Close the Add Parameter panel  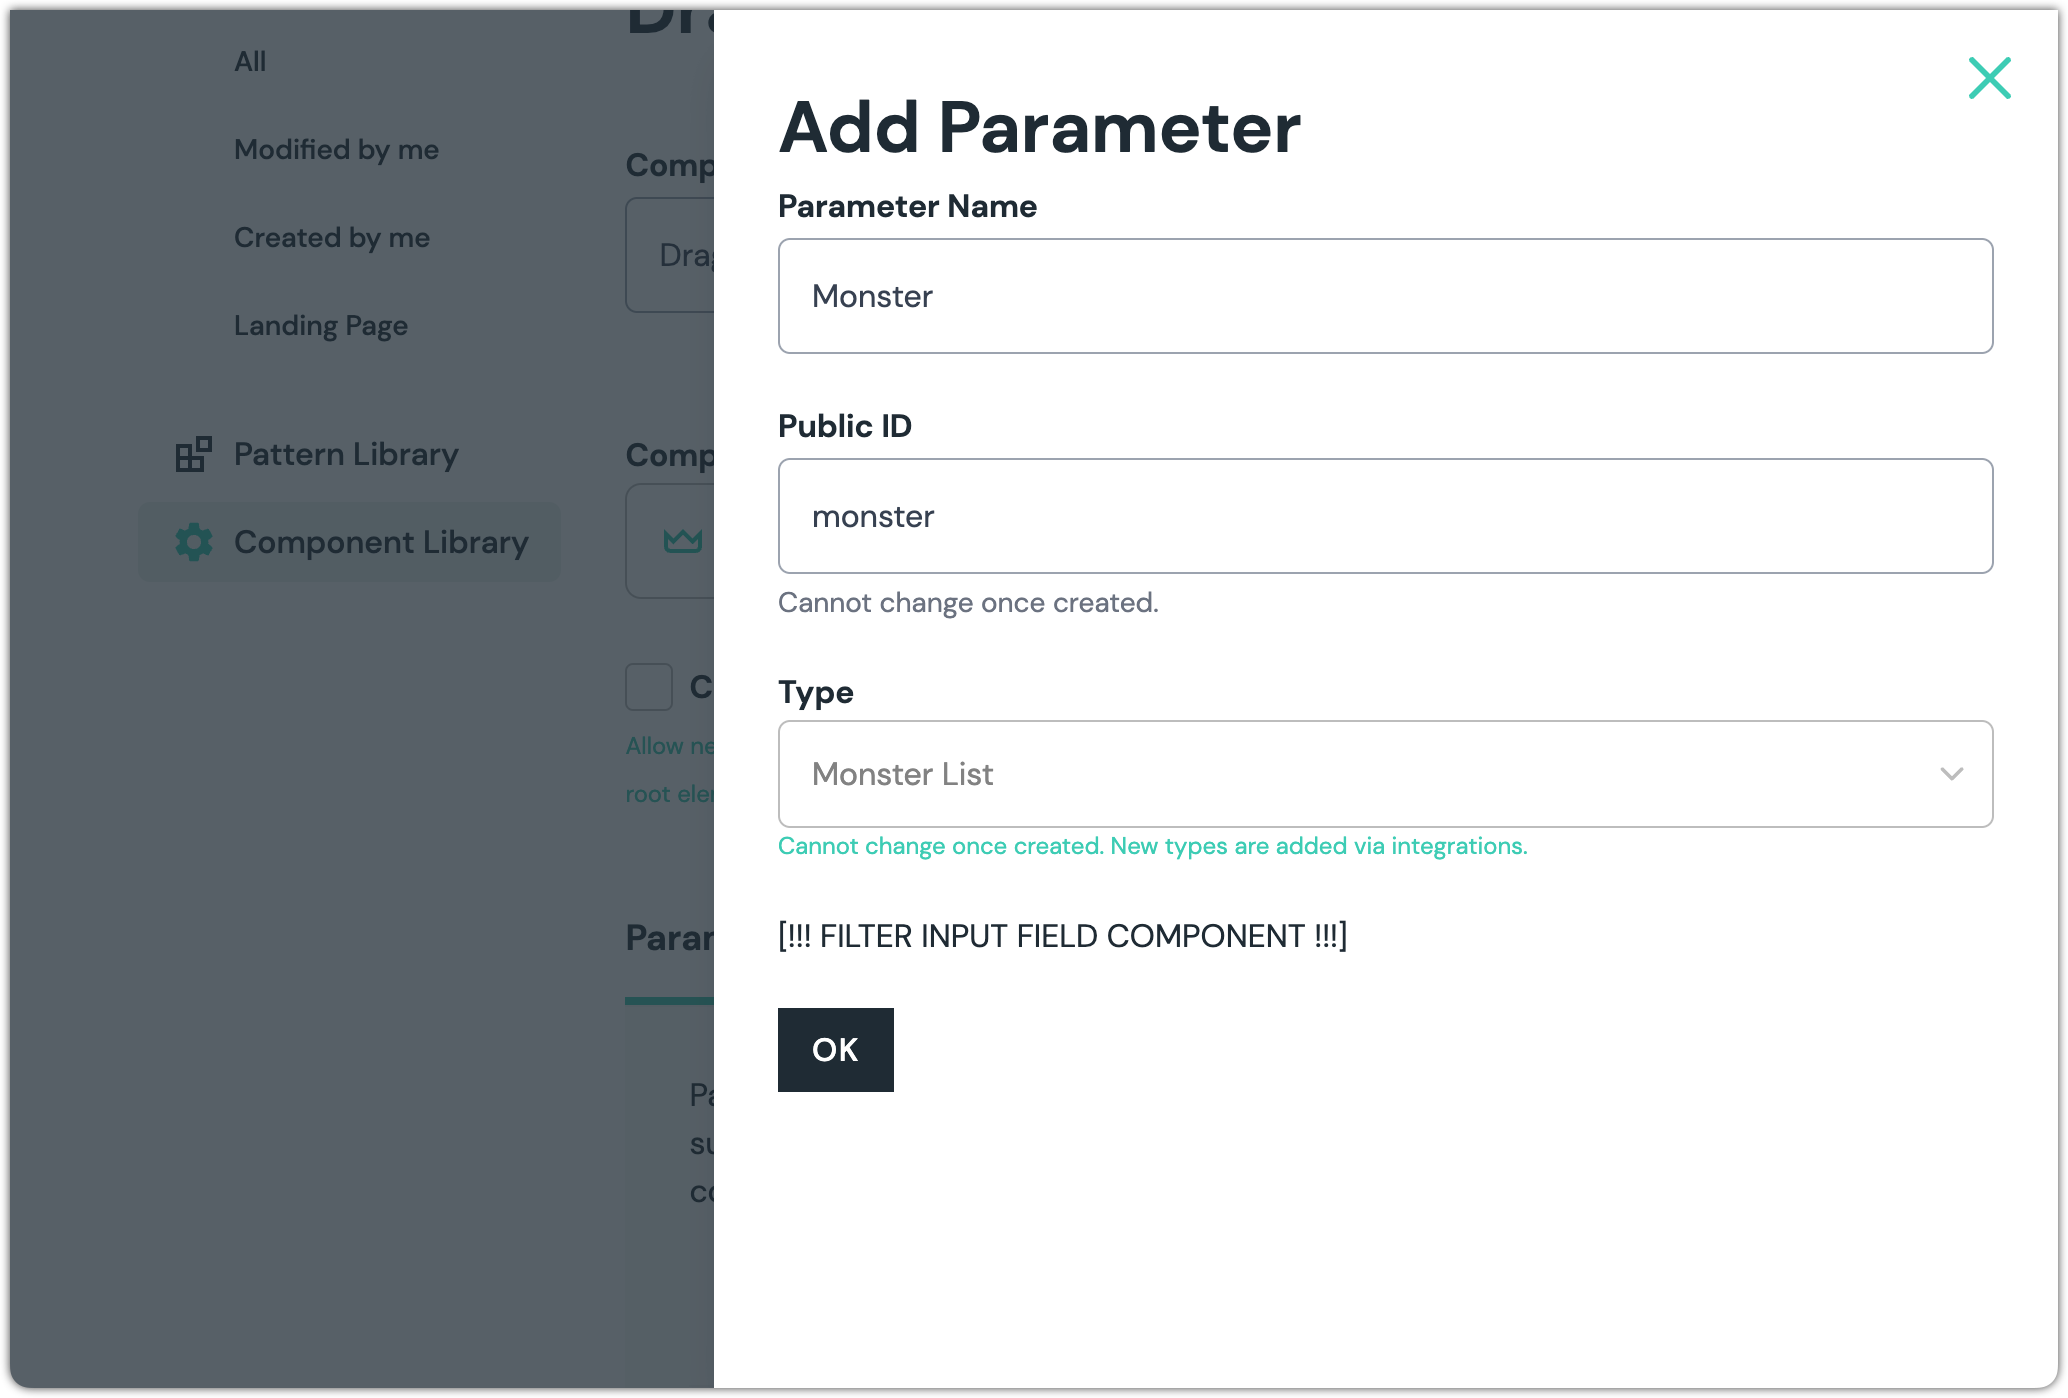(1989, 78)
